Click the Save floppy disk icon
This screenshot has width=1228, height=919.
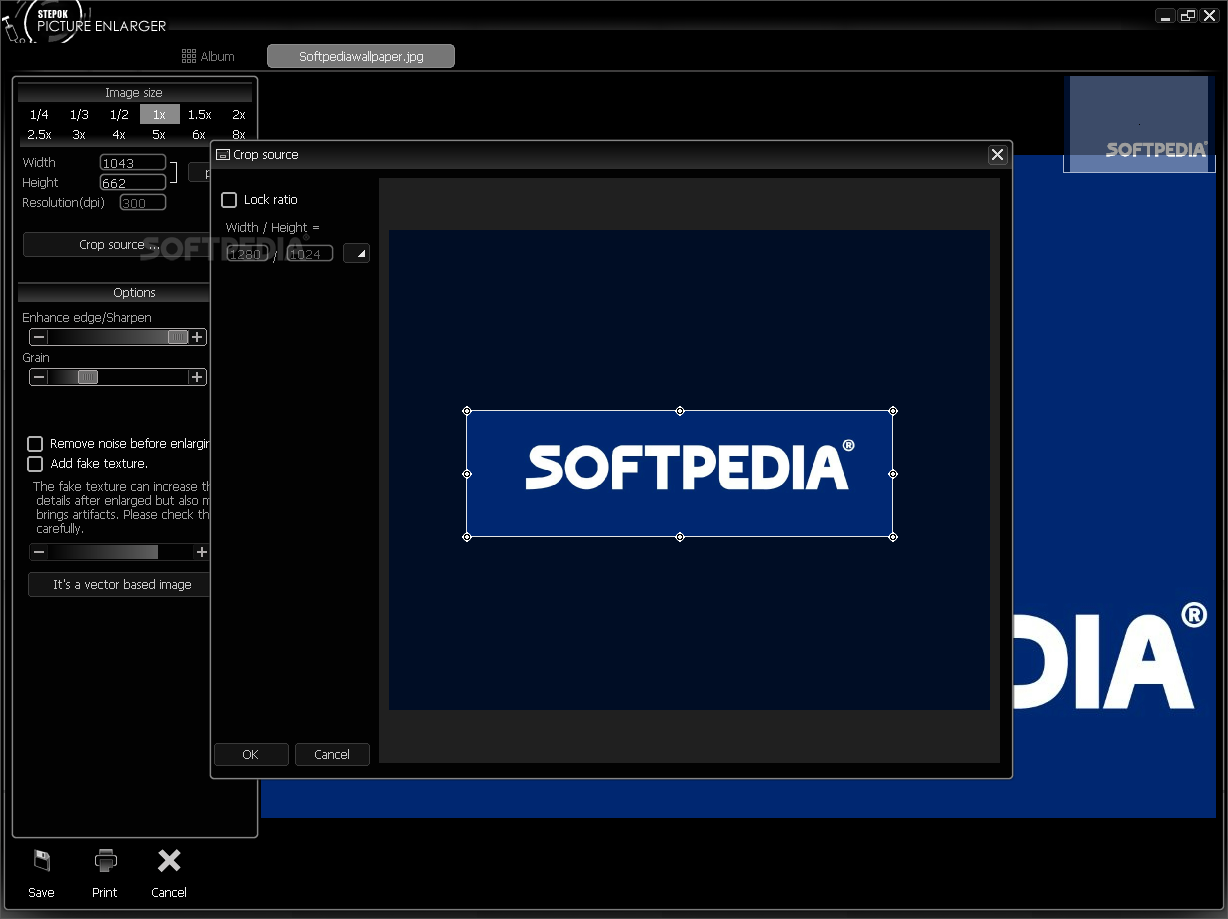(x=41, y=860)
